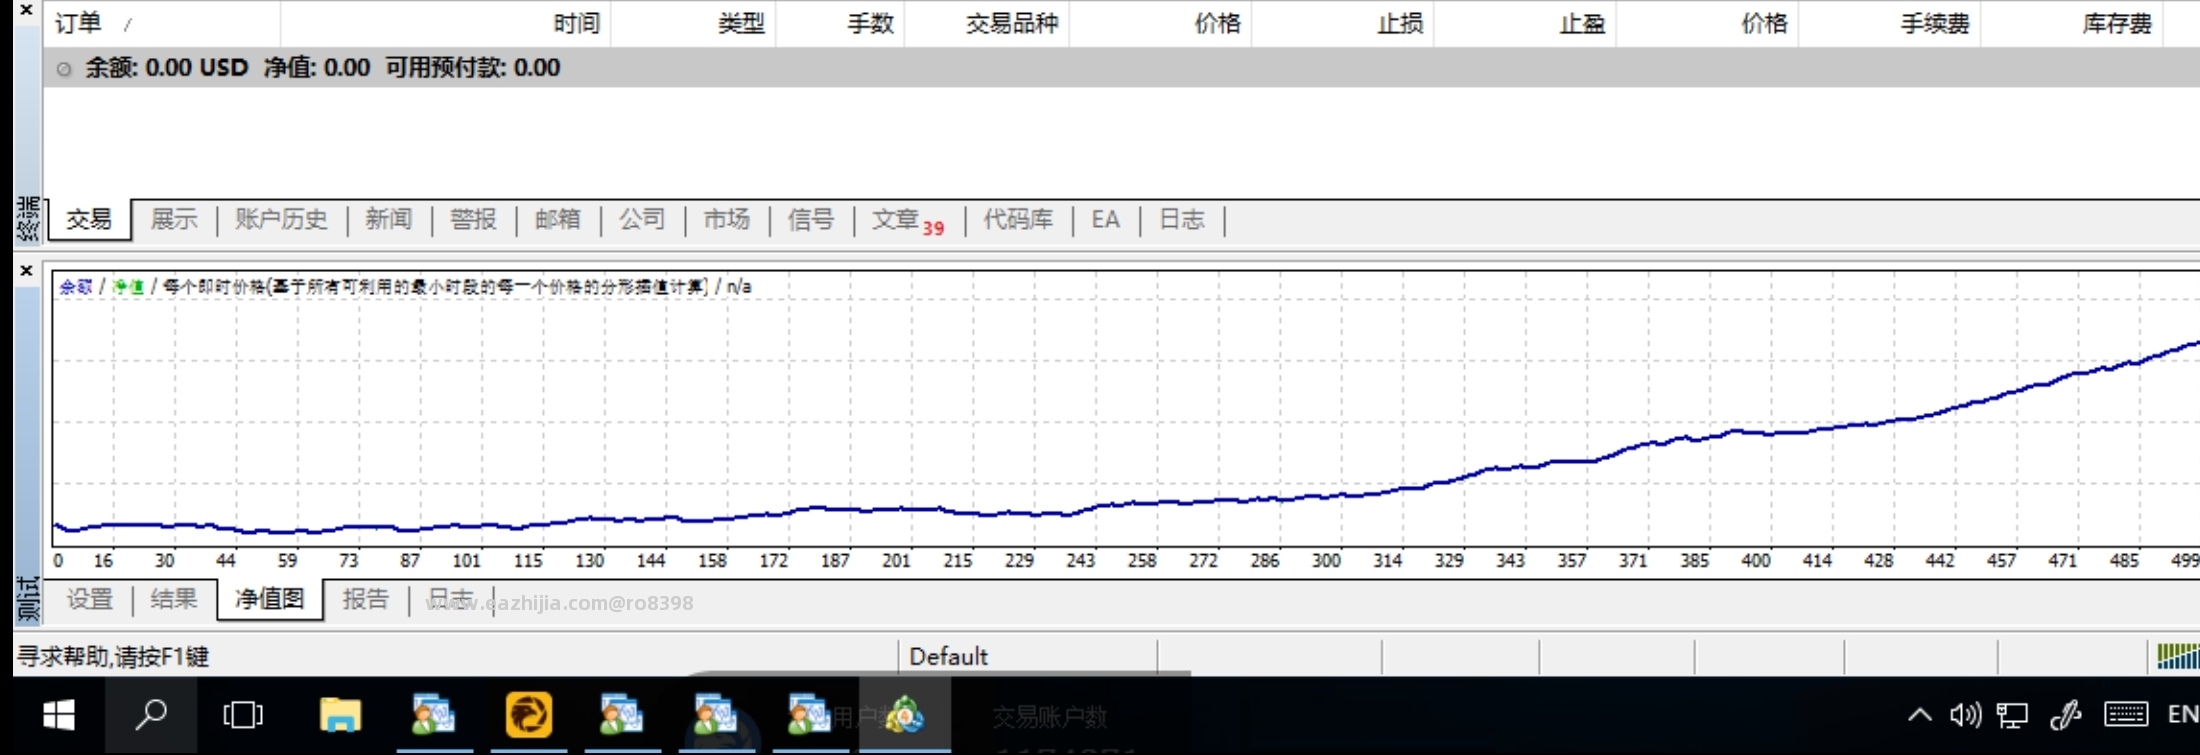Open the touch keyboard tray icon
The image size is (2200, 755).
[x=2125, y=715]
